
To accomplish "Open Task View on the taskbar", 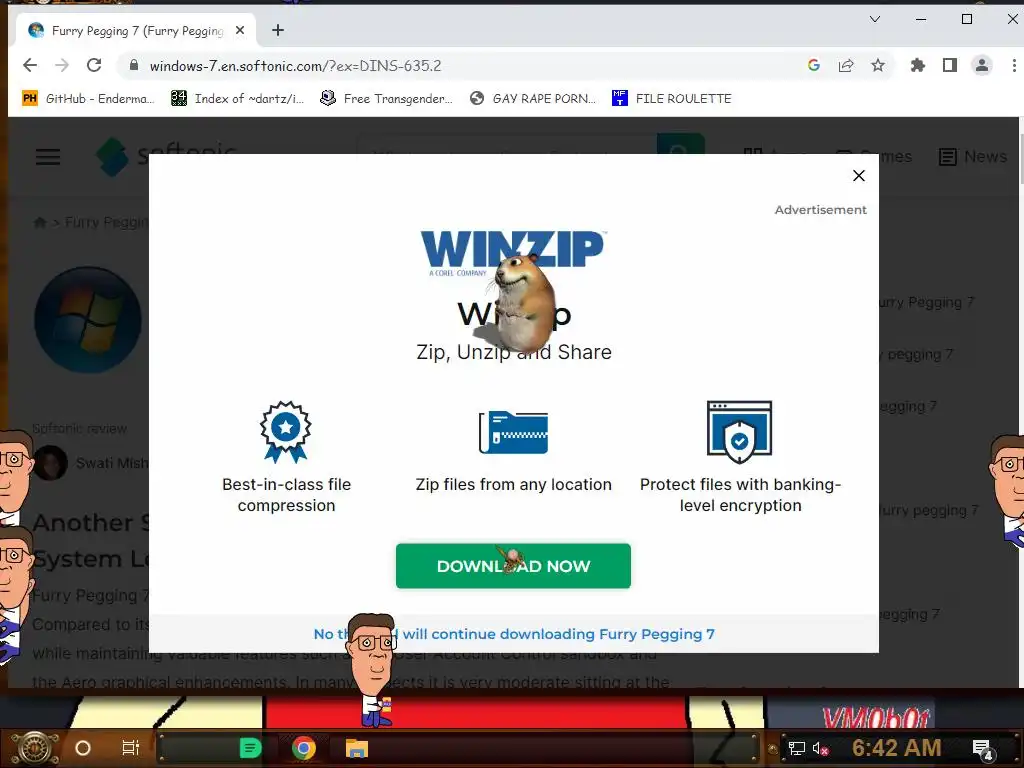I will click(131, 748).
